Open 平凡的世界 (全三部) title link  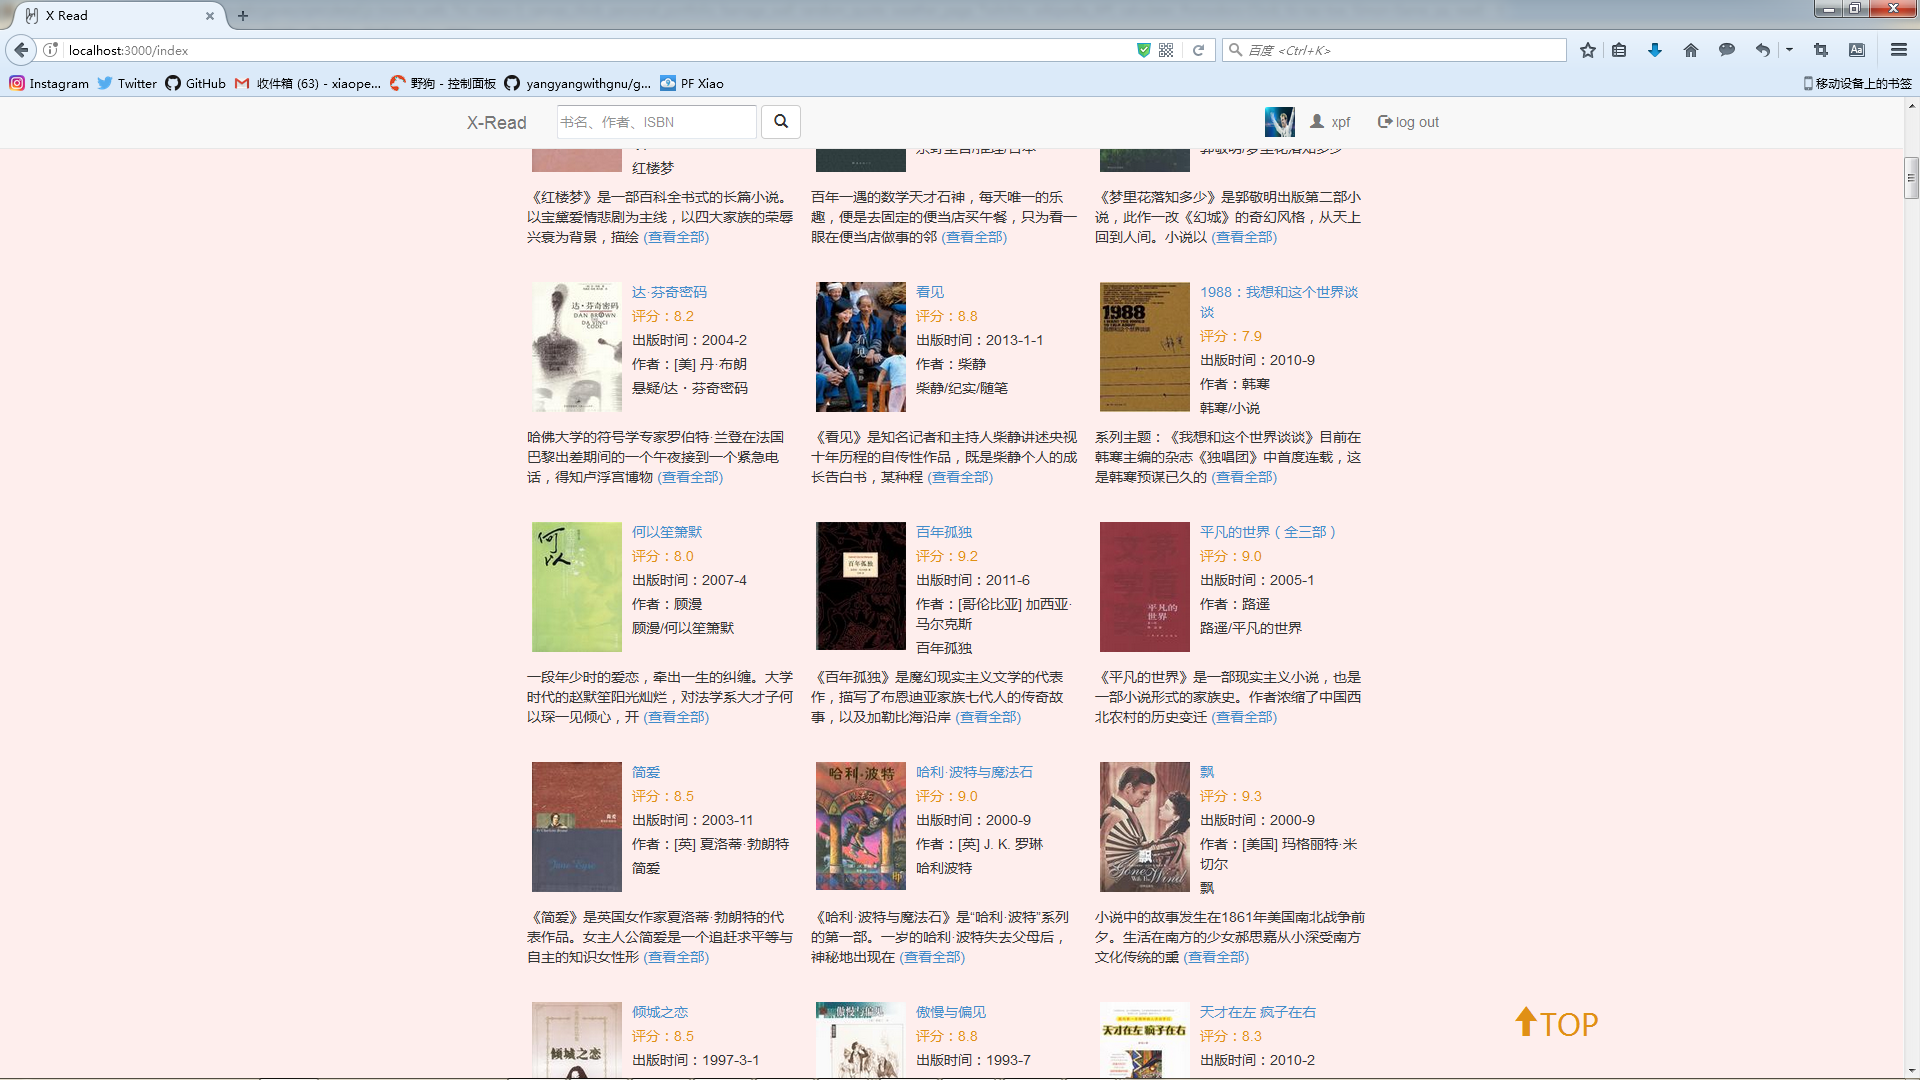1268,532
